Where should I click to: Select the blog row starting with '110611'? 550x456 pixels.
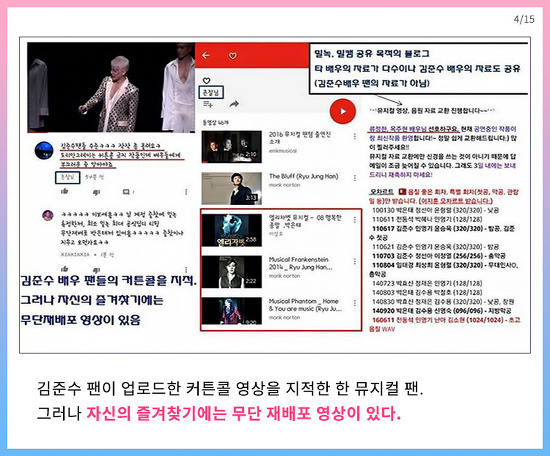(427, 219)
